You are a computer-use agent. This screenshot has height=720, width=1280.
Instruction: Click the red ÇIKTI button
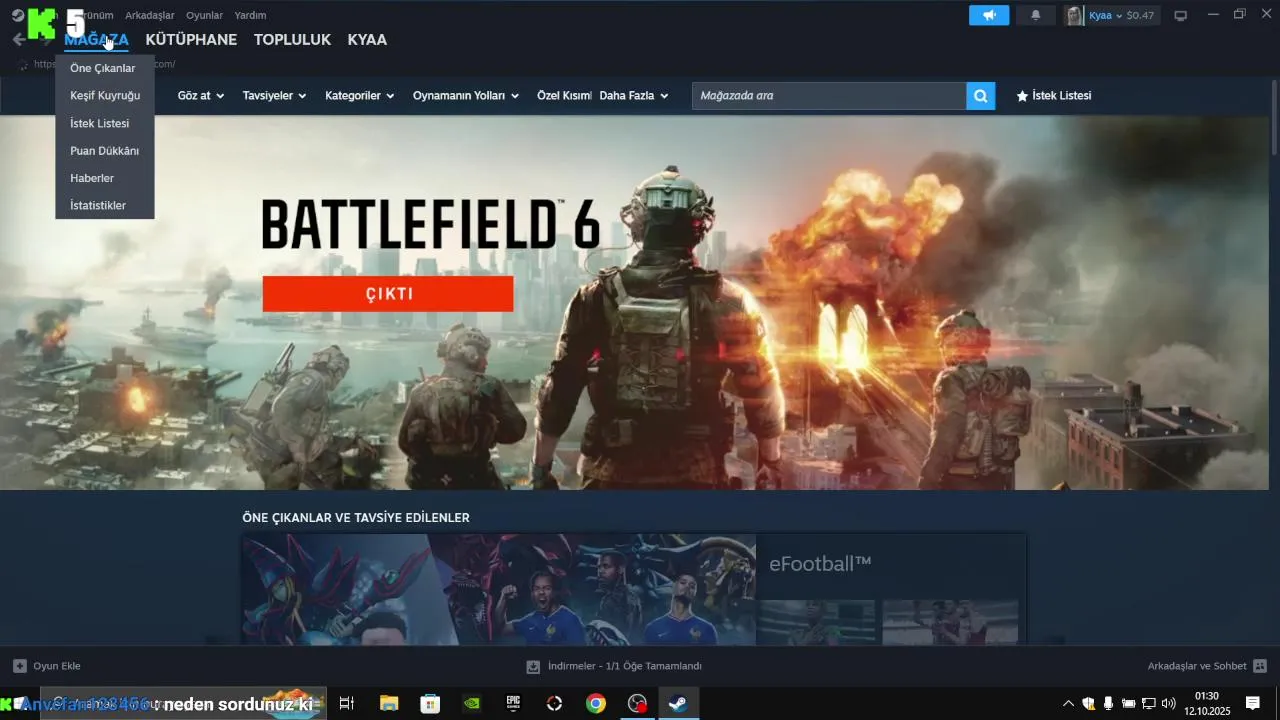(388, 294)
